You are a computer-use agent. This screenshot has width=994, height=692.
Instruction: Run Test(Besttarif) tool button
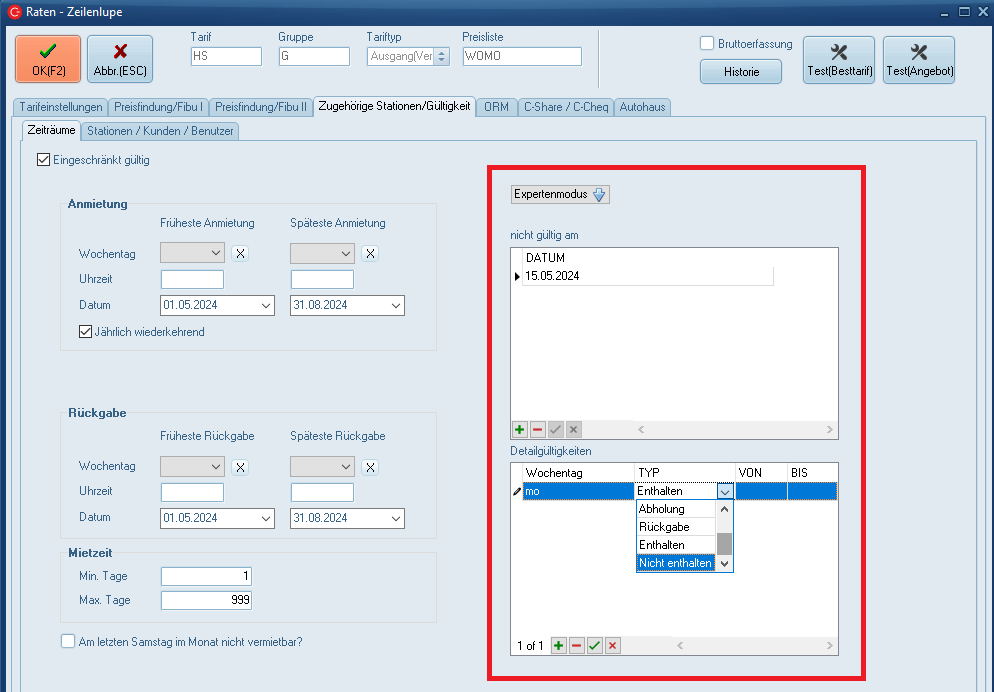point(839,60)
